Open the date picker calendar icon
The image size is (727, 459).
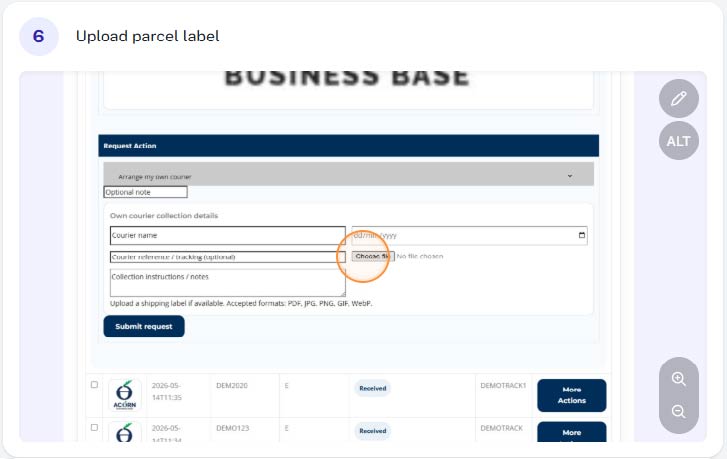click(x=581, y=235)
